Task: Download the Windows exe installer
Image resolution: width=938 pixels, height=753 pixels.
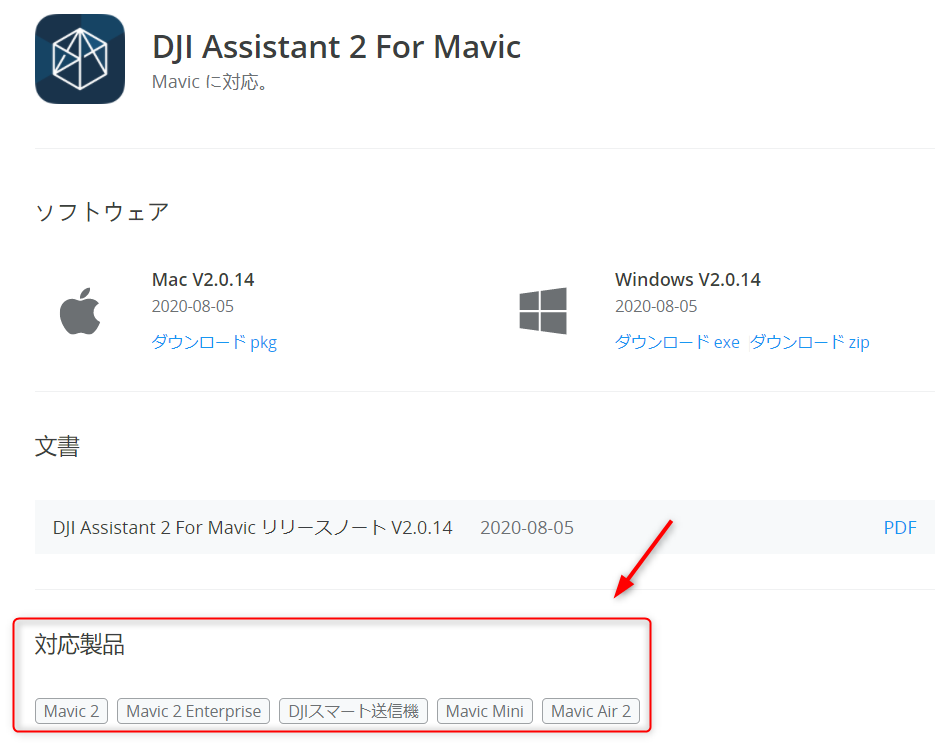Action: tap(677, 342)
